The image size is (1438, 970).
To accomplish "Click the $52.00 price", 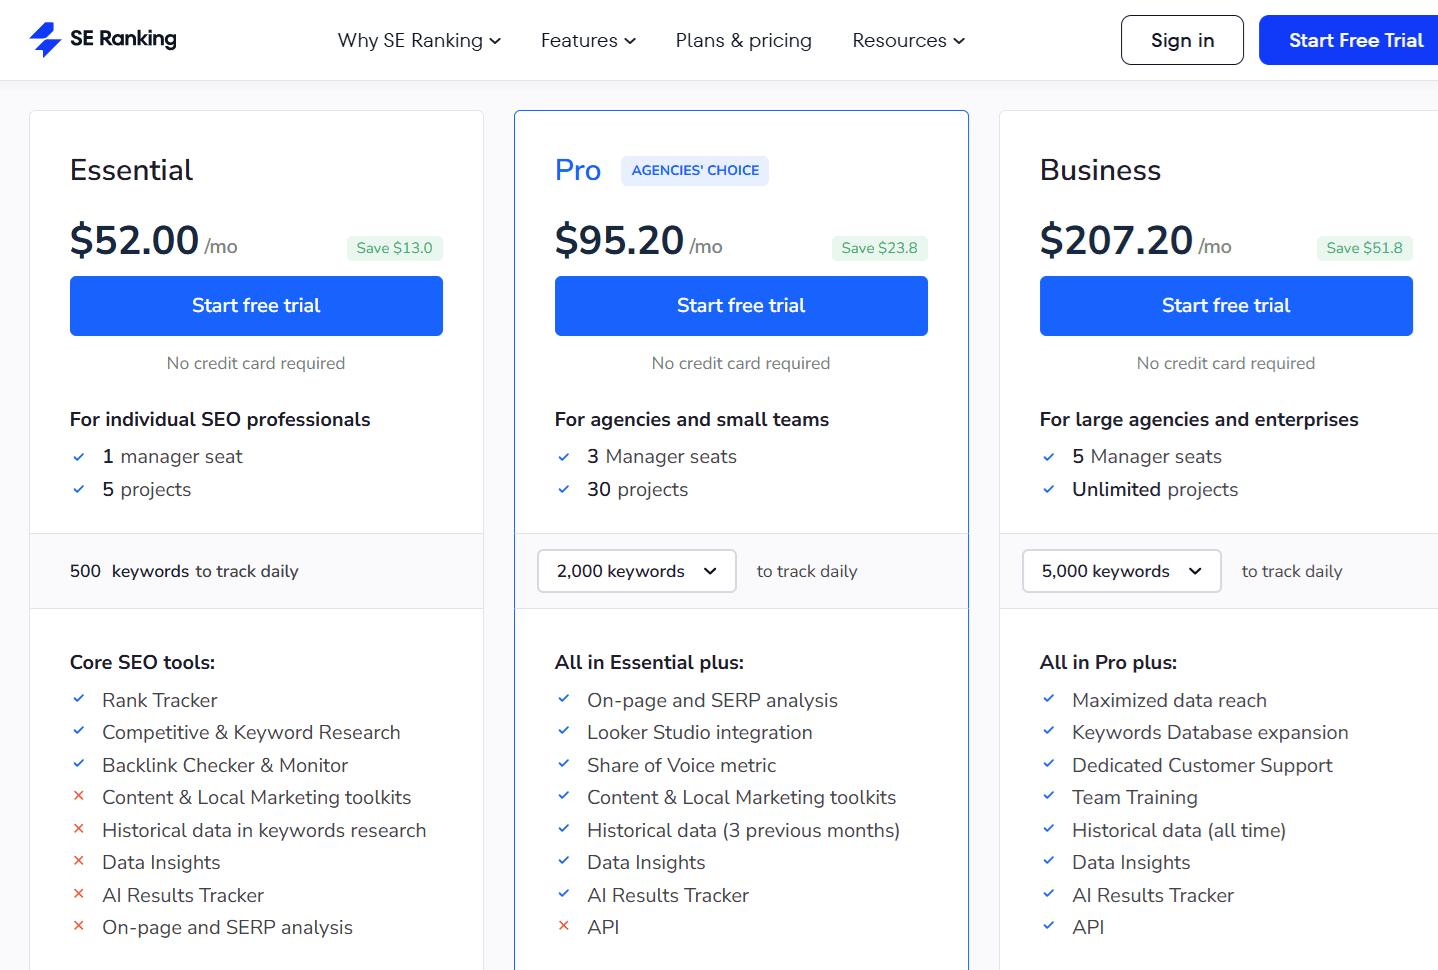I will coord(134,240).
